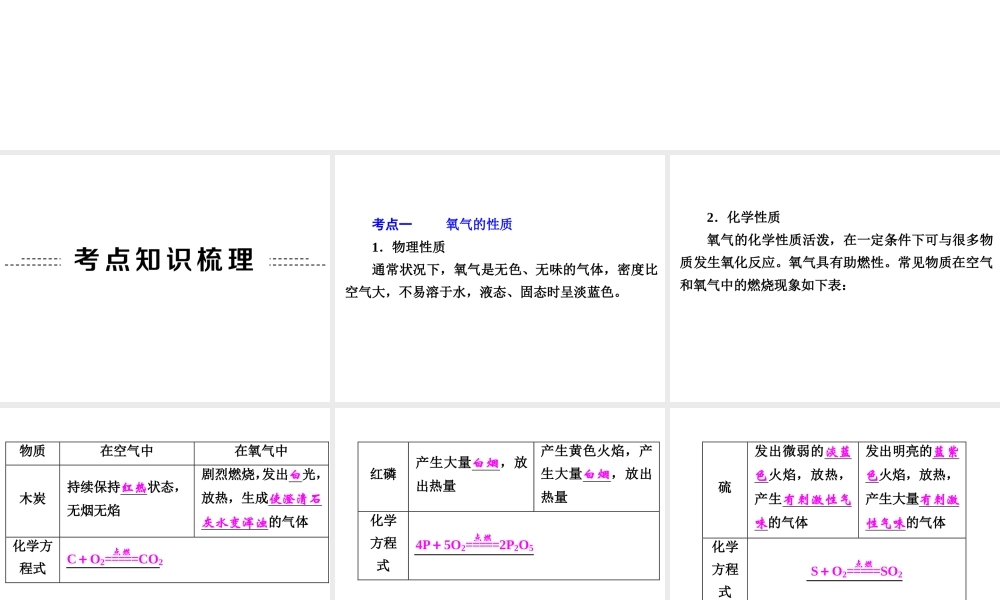Select the column header 在空气中
Viewport: 1000px width, 600px height.
[x=127, y=451]
